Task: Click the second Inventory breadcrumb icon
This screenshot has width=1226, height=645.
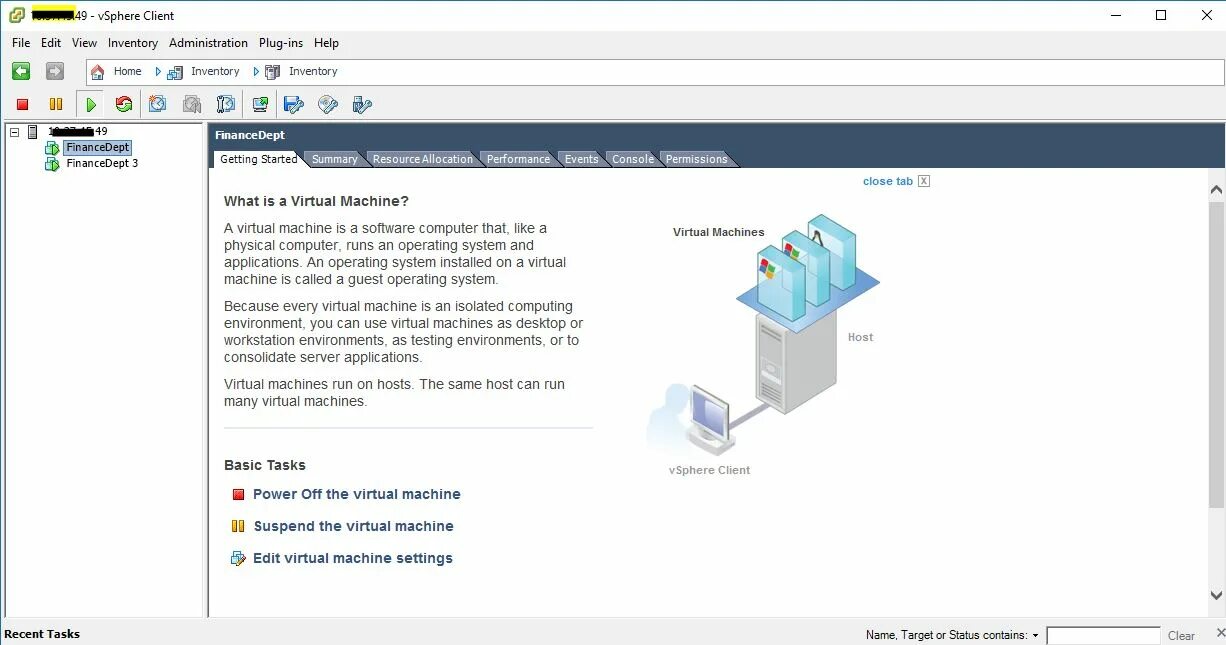Action: click(x=272, y=72)
